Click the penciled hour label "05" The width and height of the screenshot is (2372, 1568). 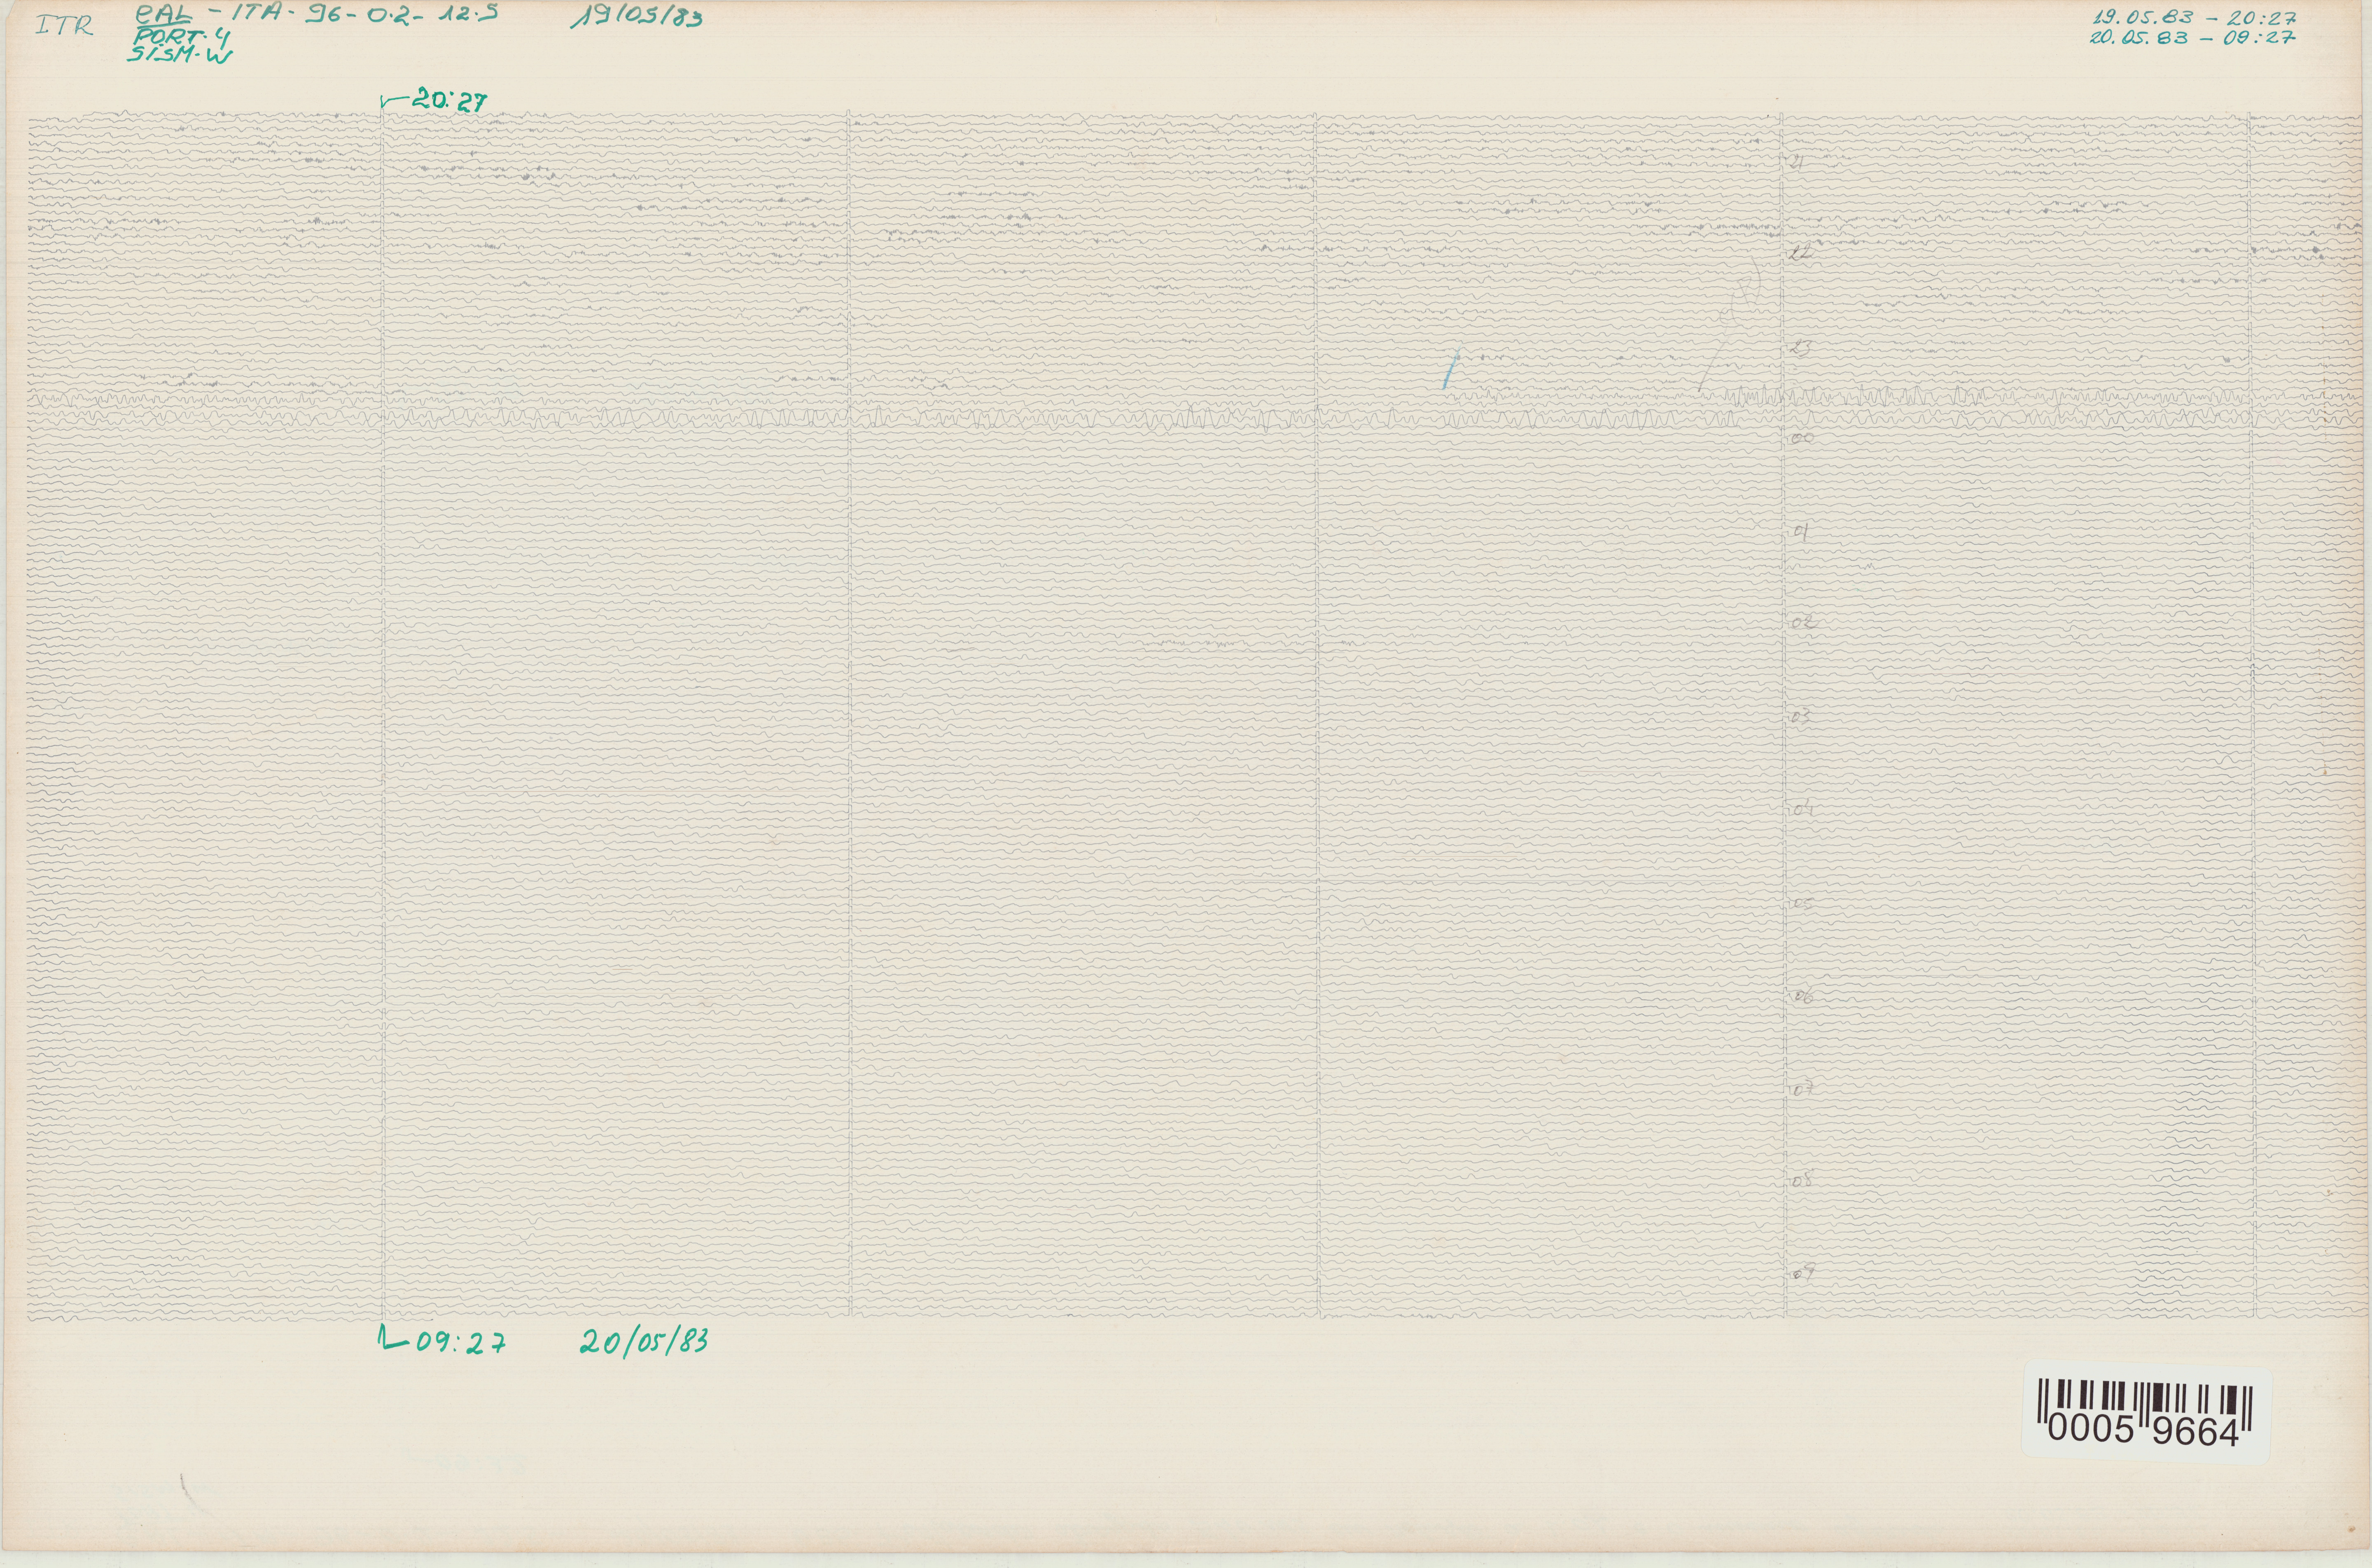click(1803, 904)
